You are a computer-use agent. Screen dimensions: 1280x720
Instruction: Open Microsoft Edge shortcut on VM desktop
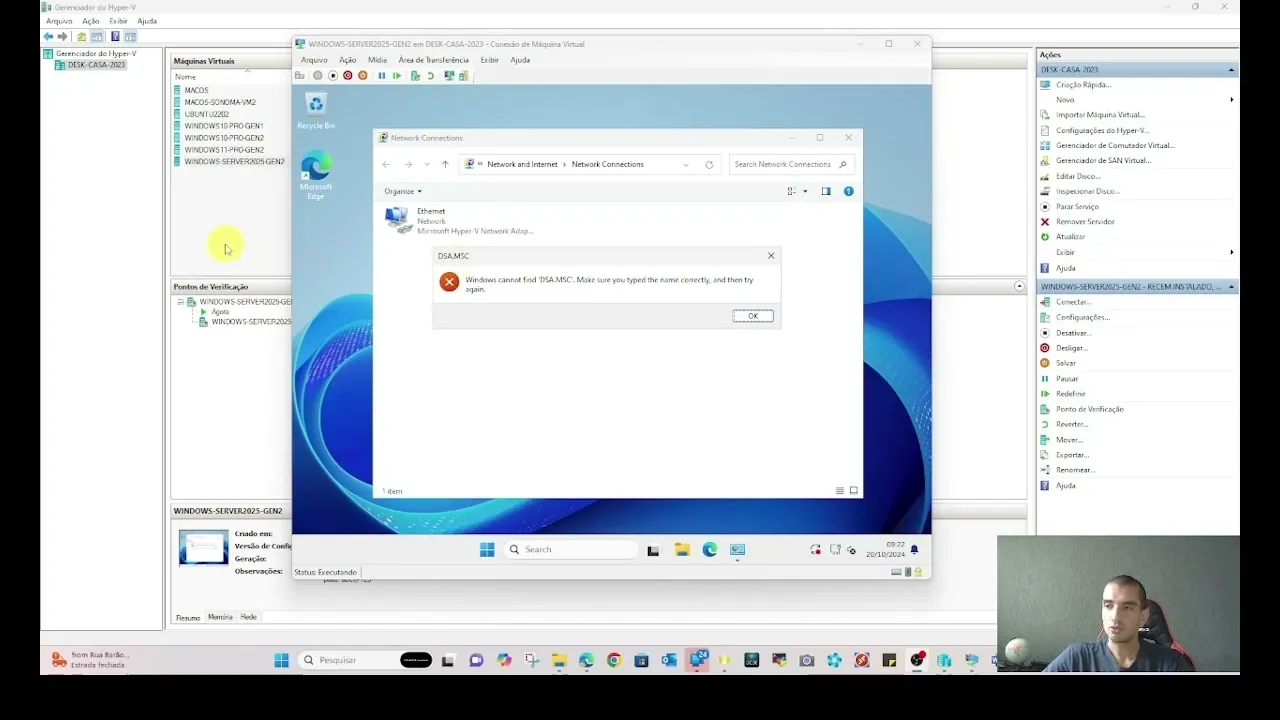click(316, 176)
